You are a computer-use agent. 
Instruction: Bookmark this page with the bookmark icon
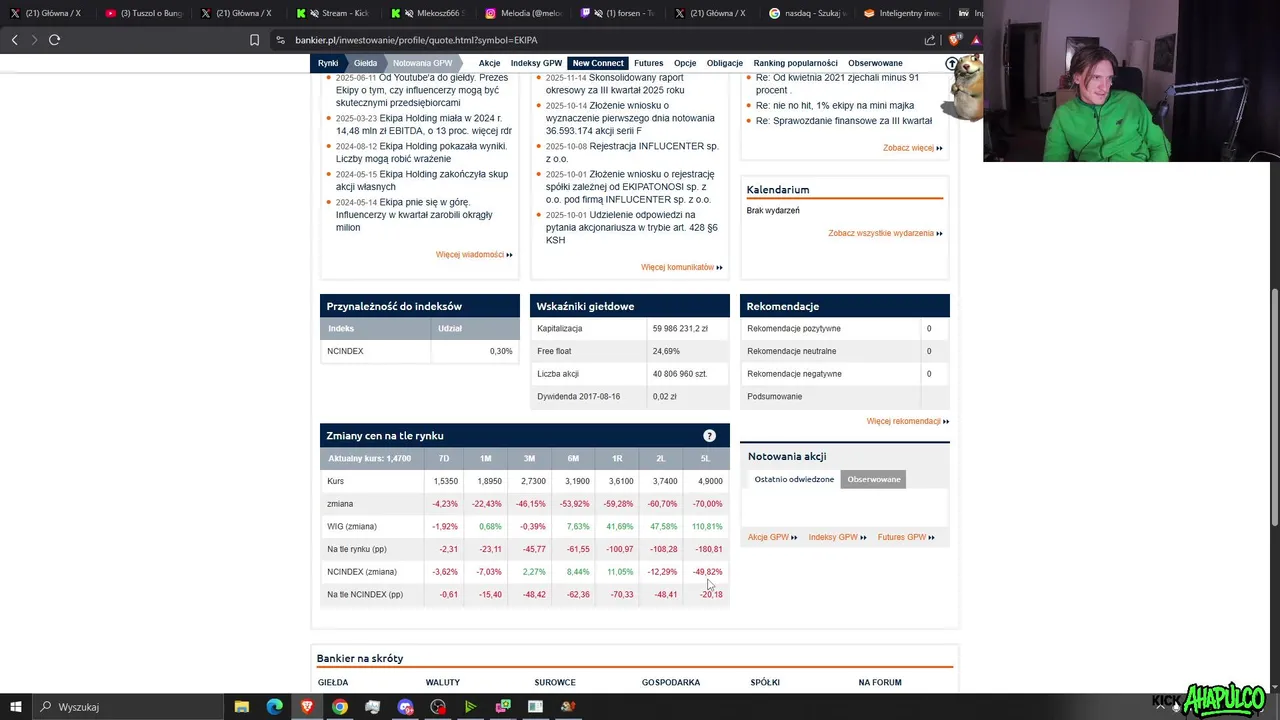coord(254,40)
